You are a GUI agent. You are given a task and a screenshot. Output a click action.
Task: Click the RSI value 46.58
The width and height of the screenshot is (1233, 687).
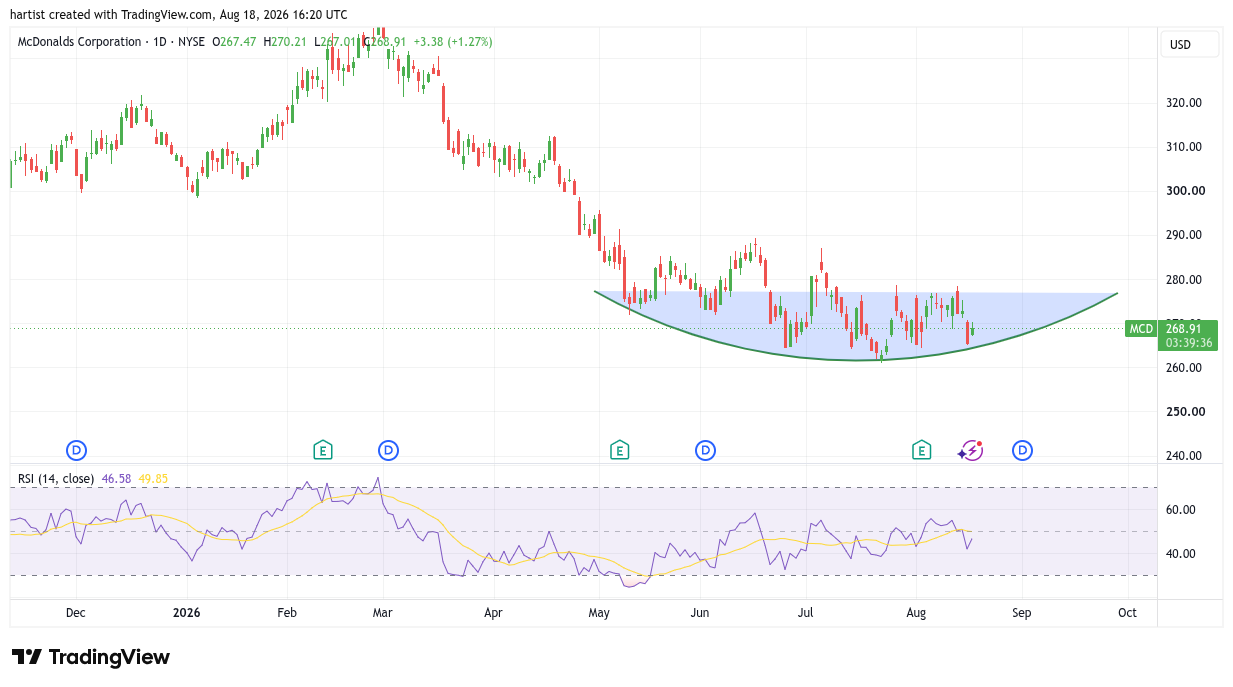pos(115,479)
